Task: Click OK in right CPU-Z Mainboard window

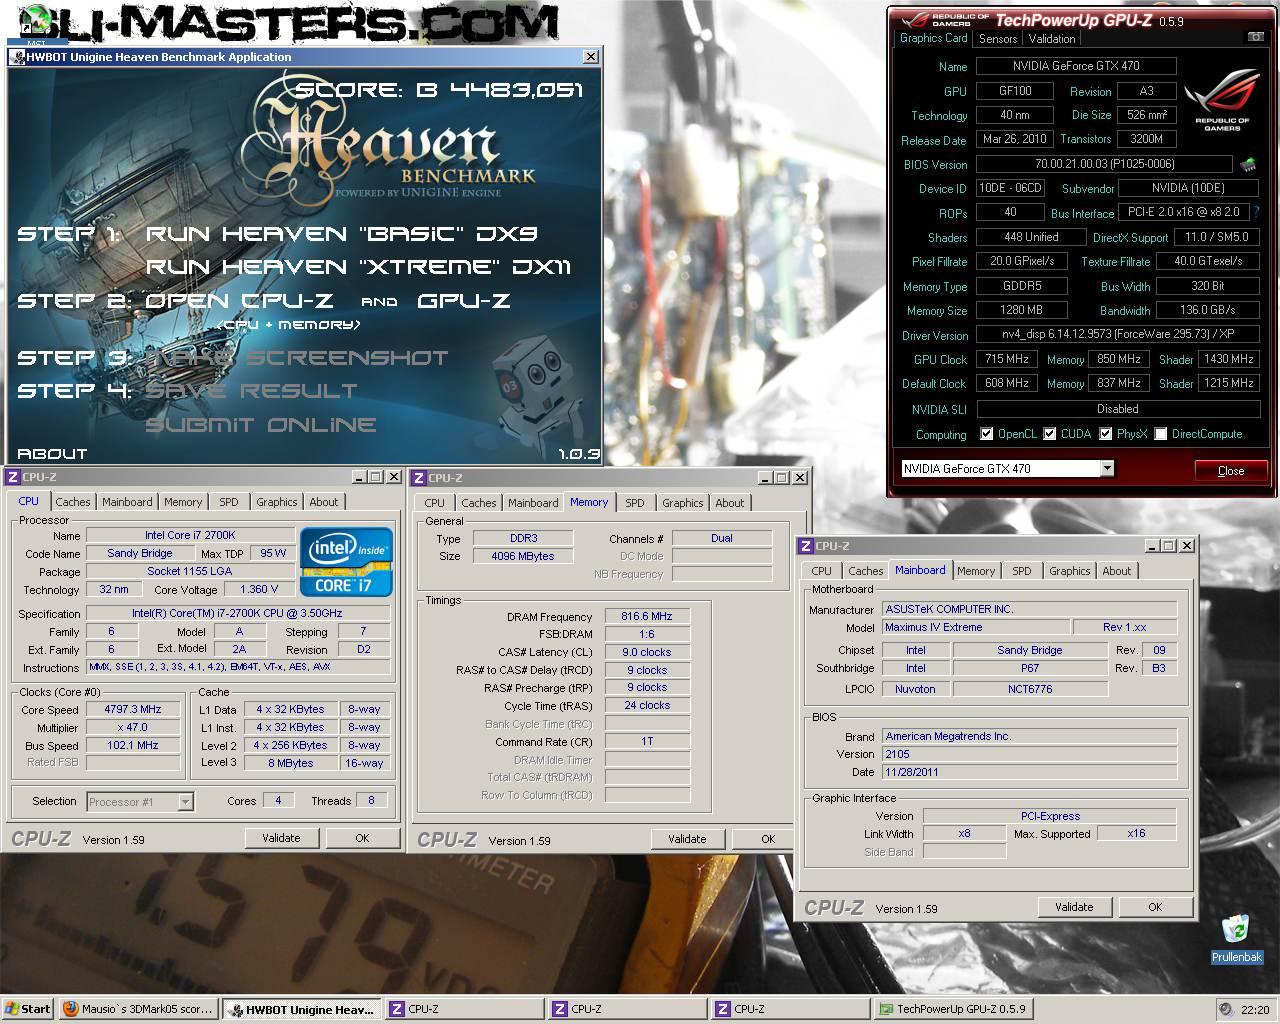Action: pyautogui.click(x=1155, y=907)
